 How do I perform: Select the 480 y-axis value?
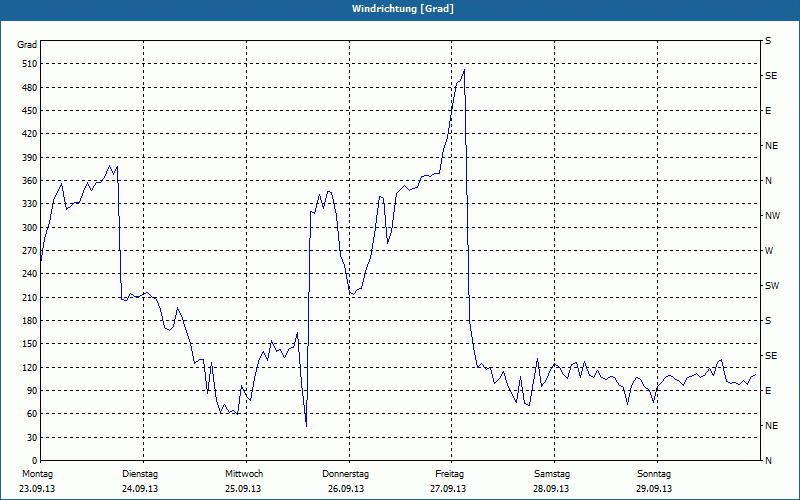pyautogui.click(x=30, y=88)
